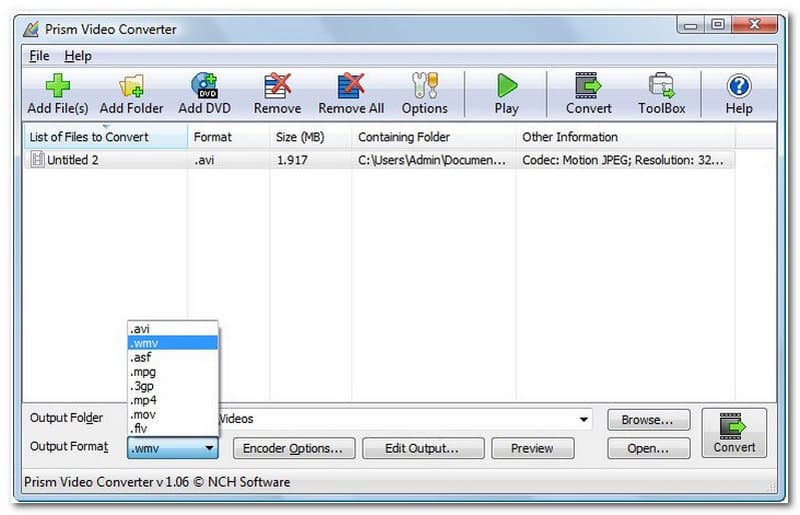Choose .asf from the format list

coord(172,357)
